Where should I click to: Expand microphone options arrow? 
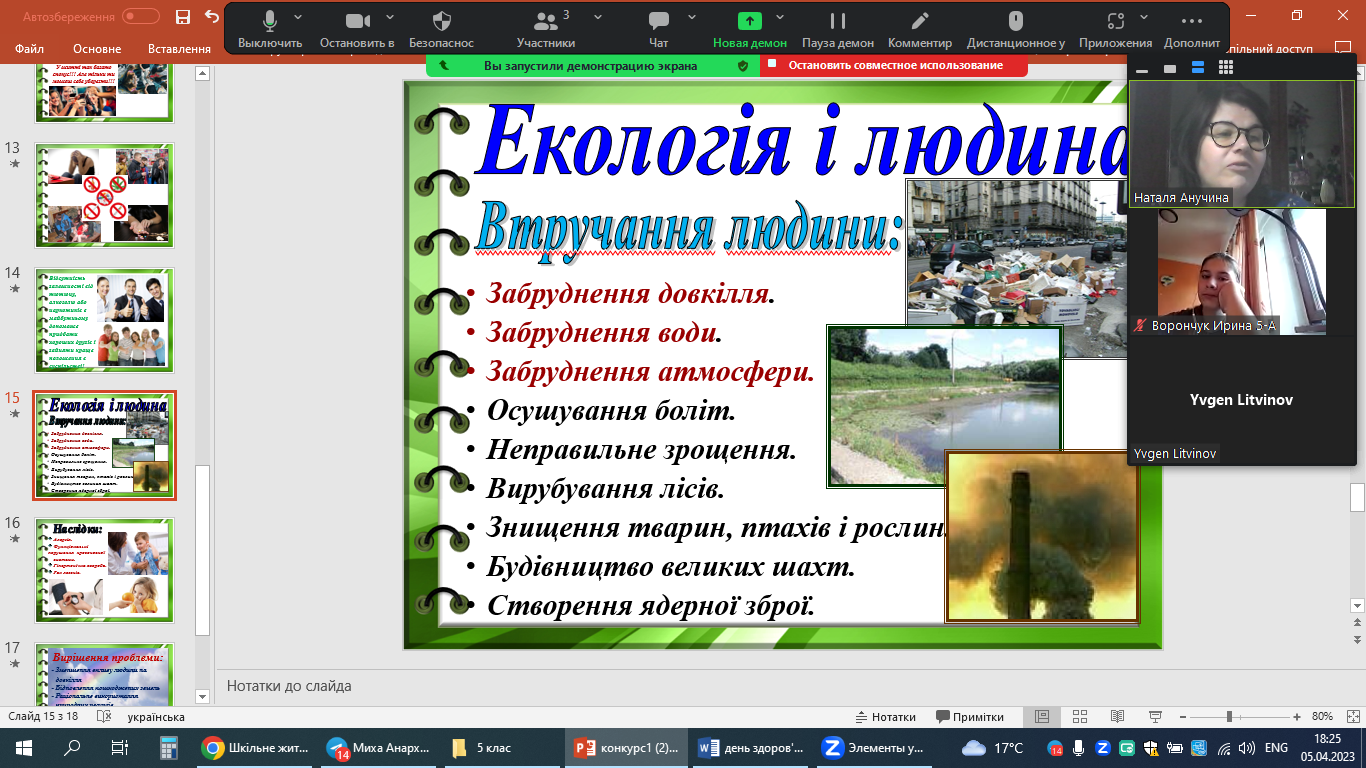(x=300, y=17)
